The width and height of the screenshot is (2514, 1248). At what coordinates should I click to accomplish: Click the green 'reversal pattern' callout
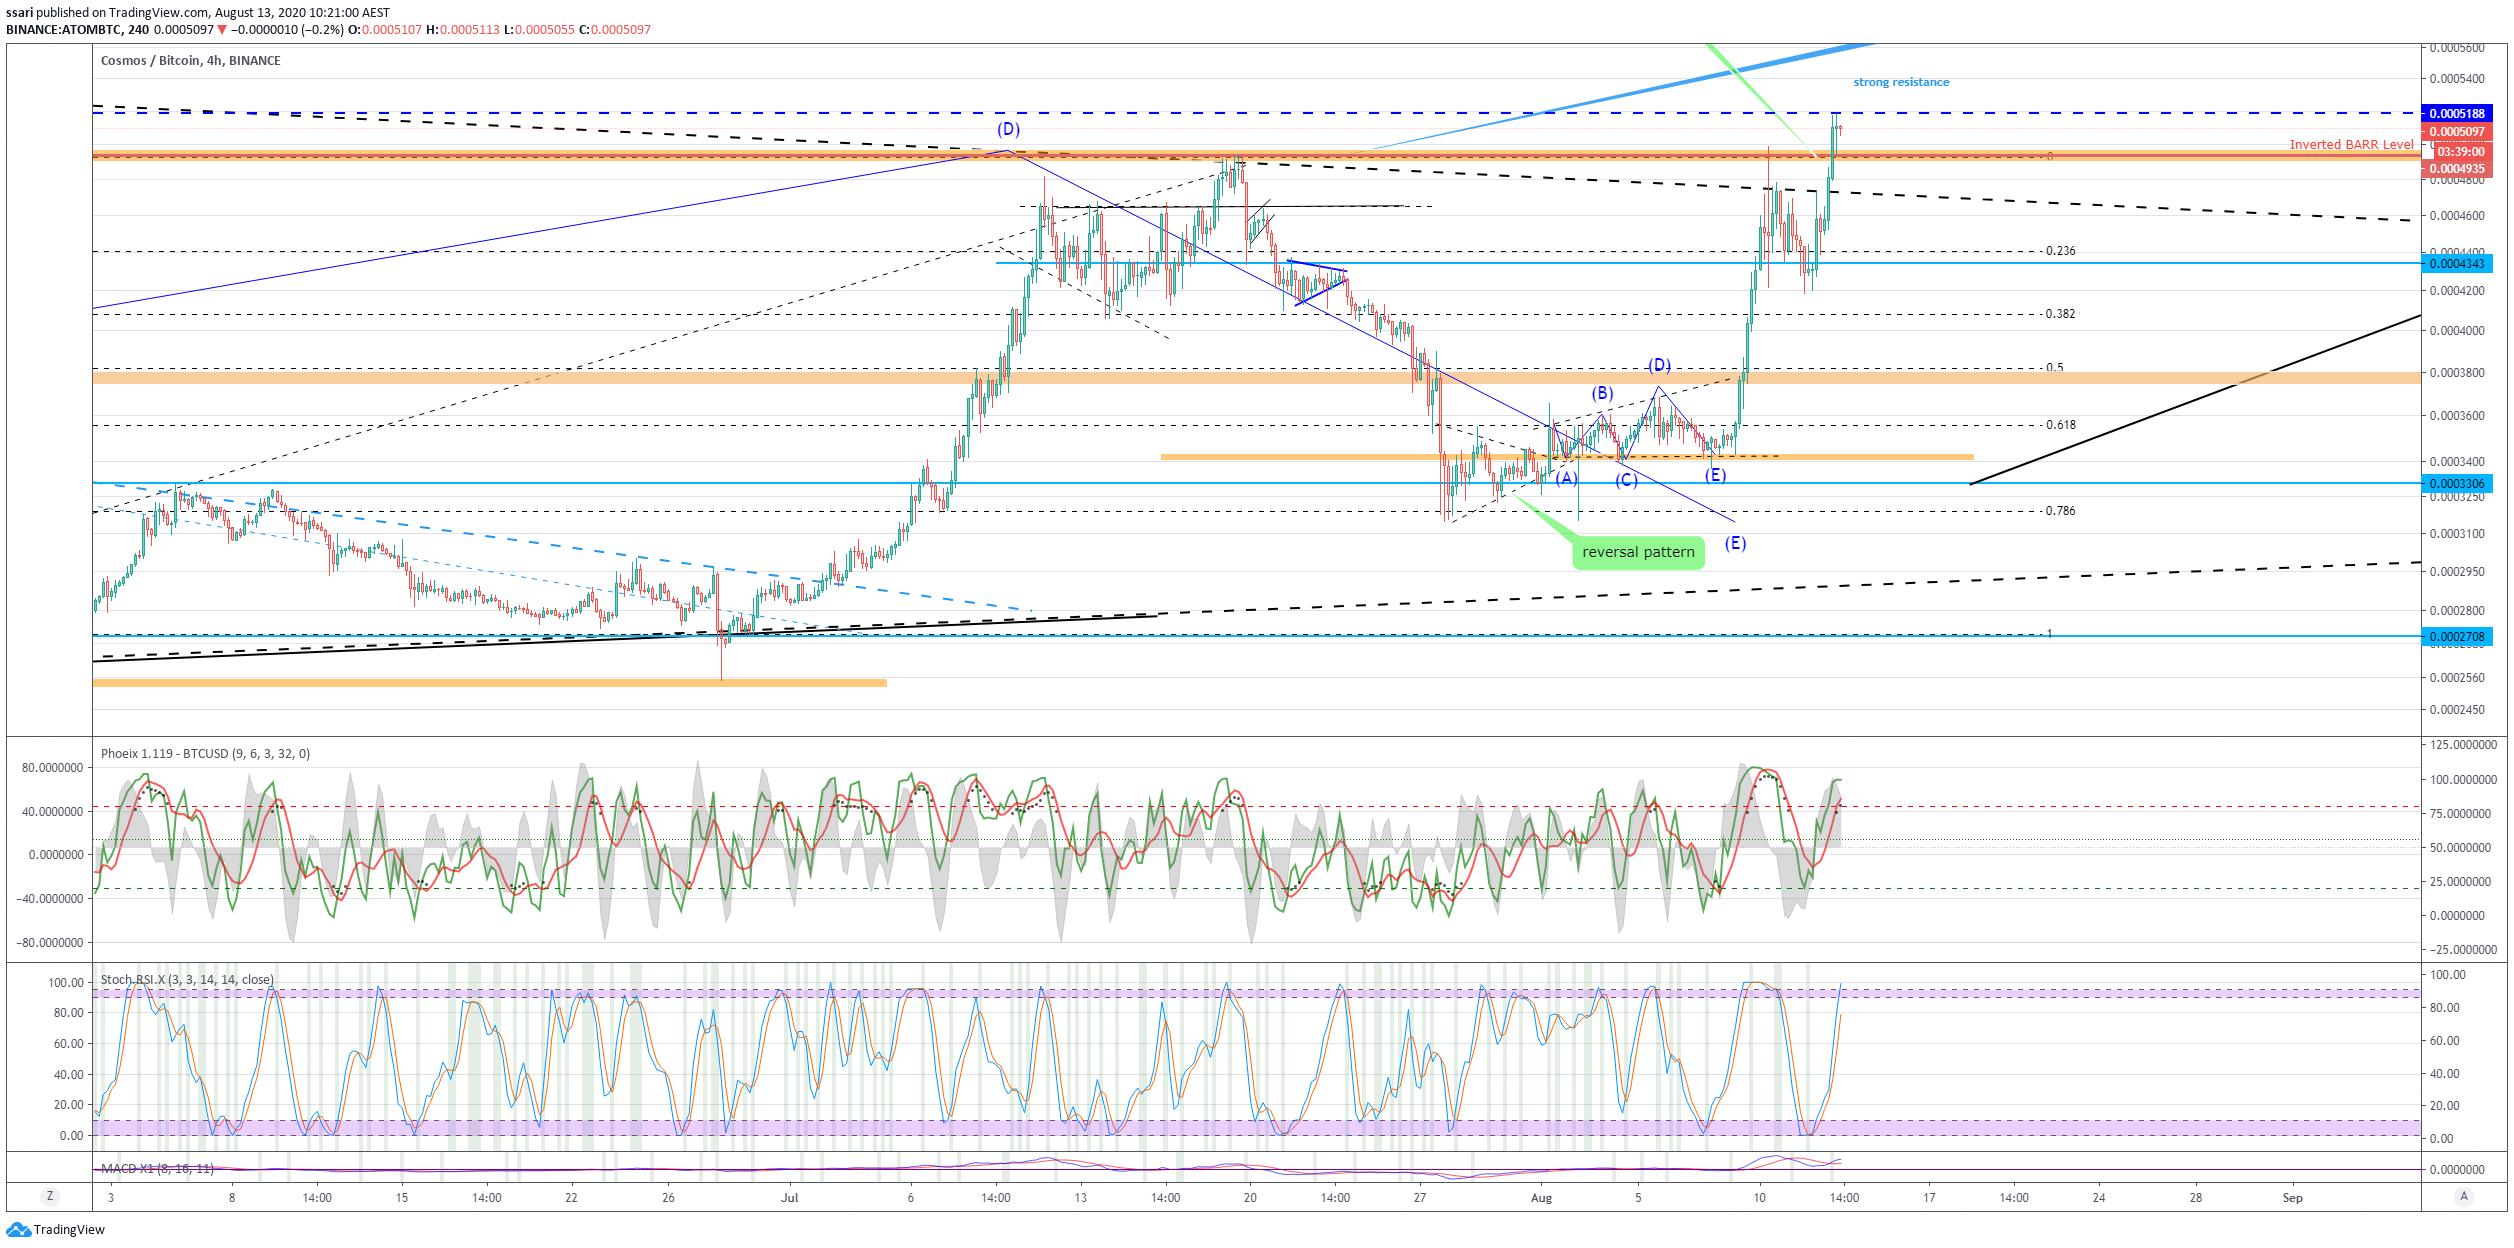point(1638,552)
